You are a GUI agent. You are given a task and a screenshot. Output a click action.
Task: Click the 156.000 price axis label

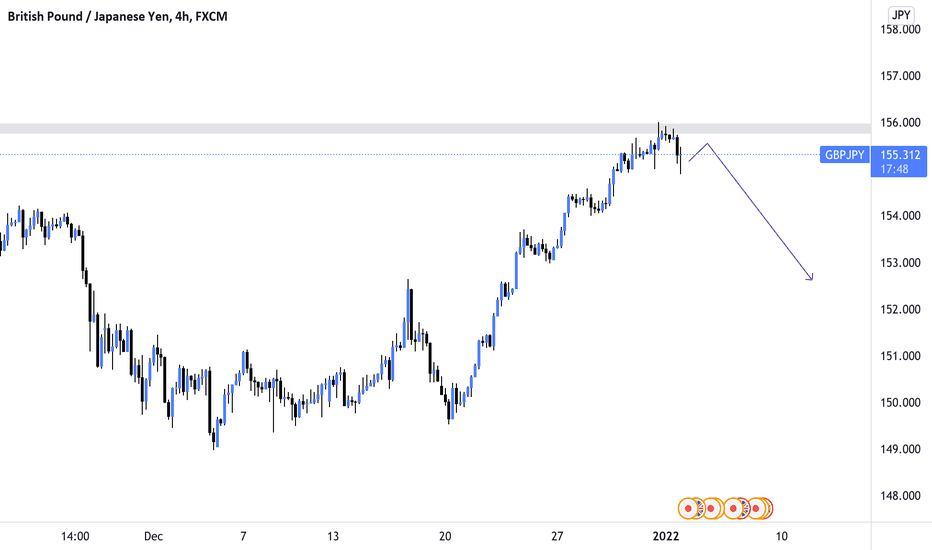(x=900, y=122)
